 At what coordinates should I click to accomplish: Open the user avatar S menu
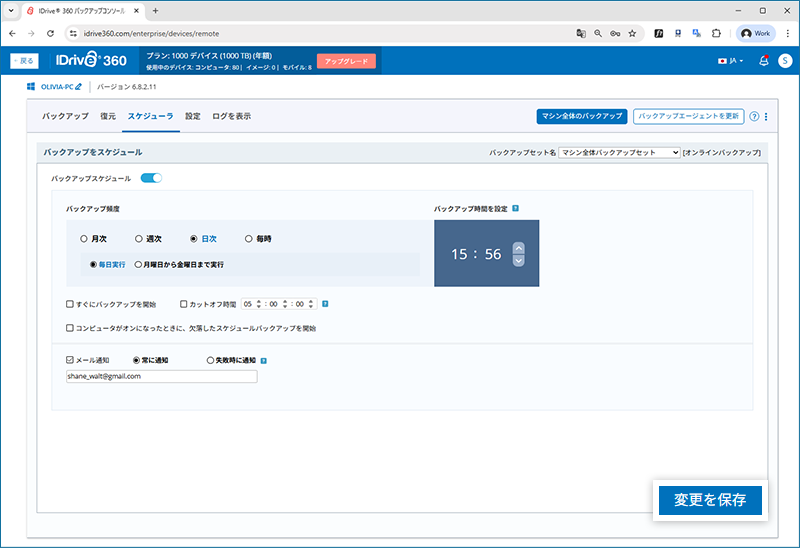coord(785,61)
